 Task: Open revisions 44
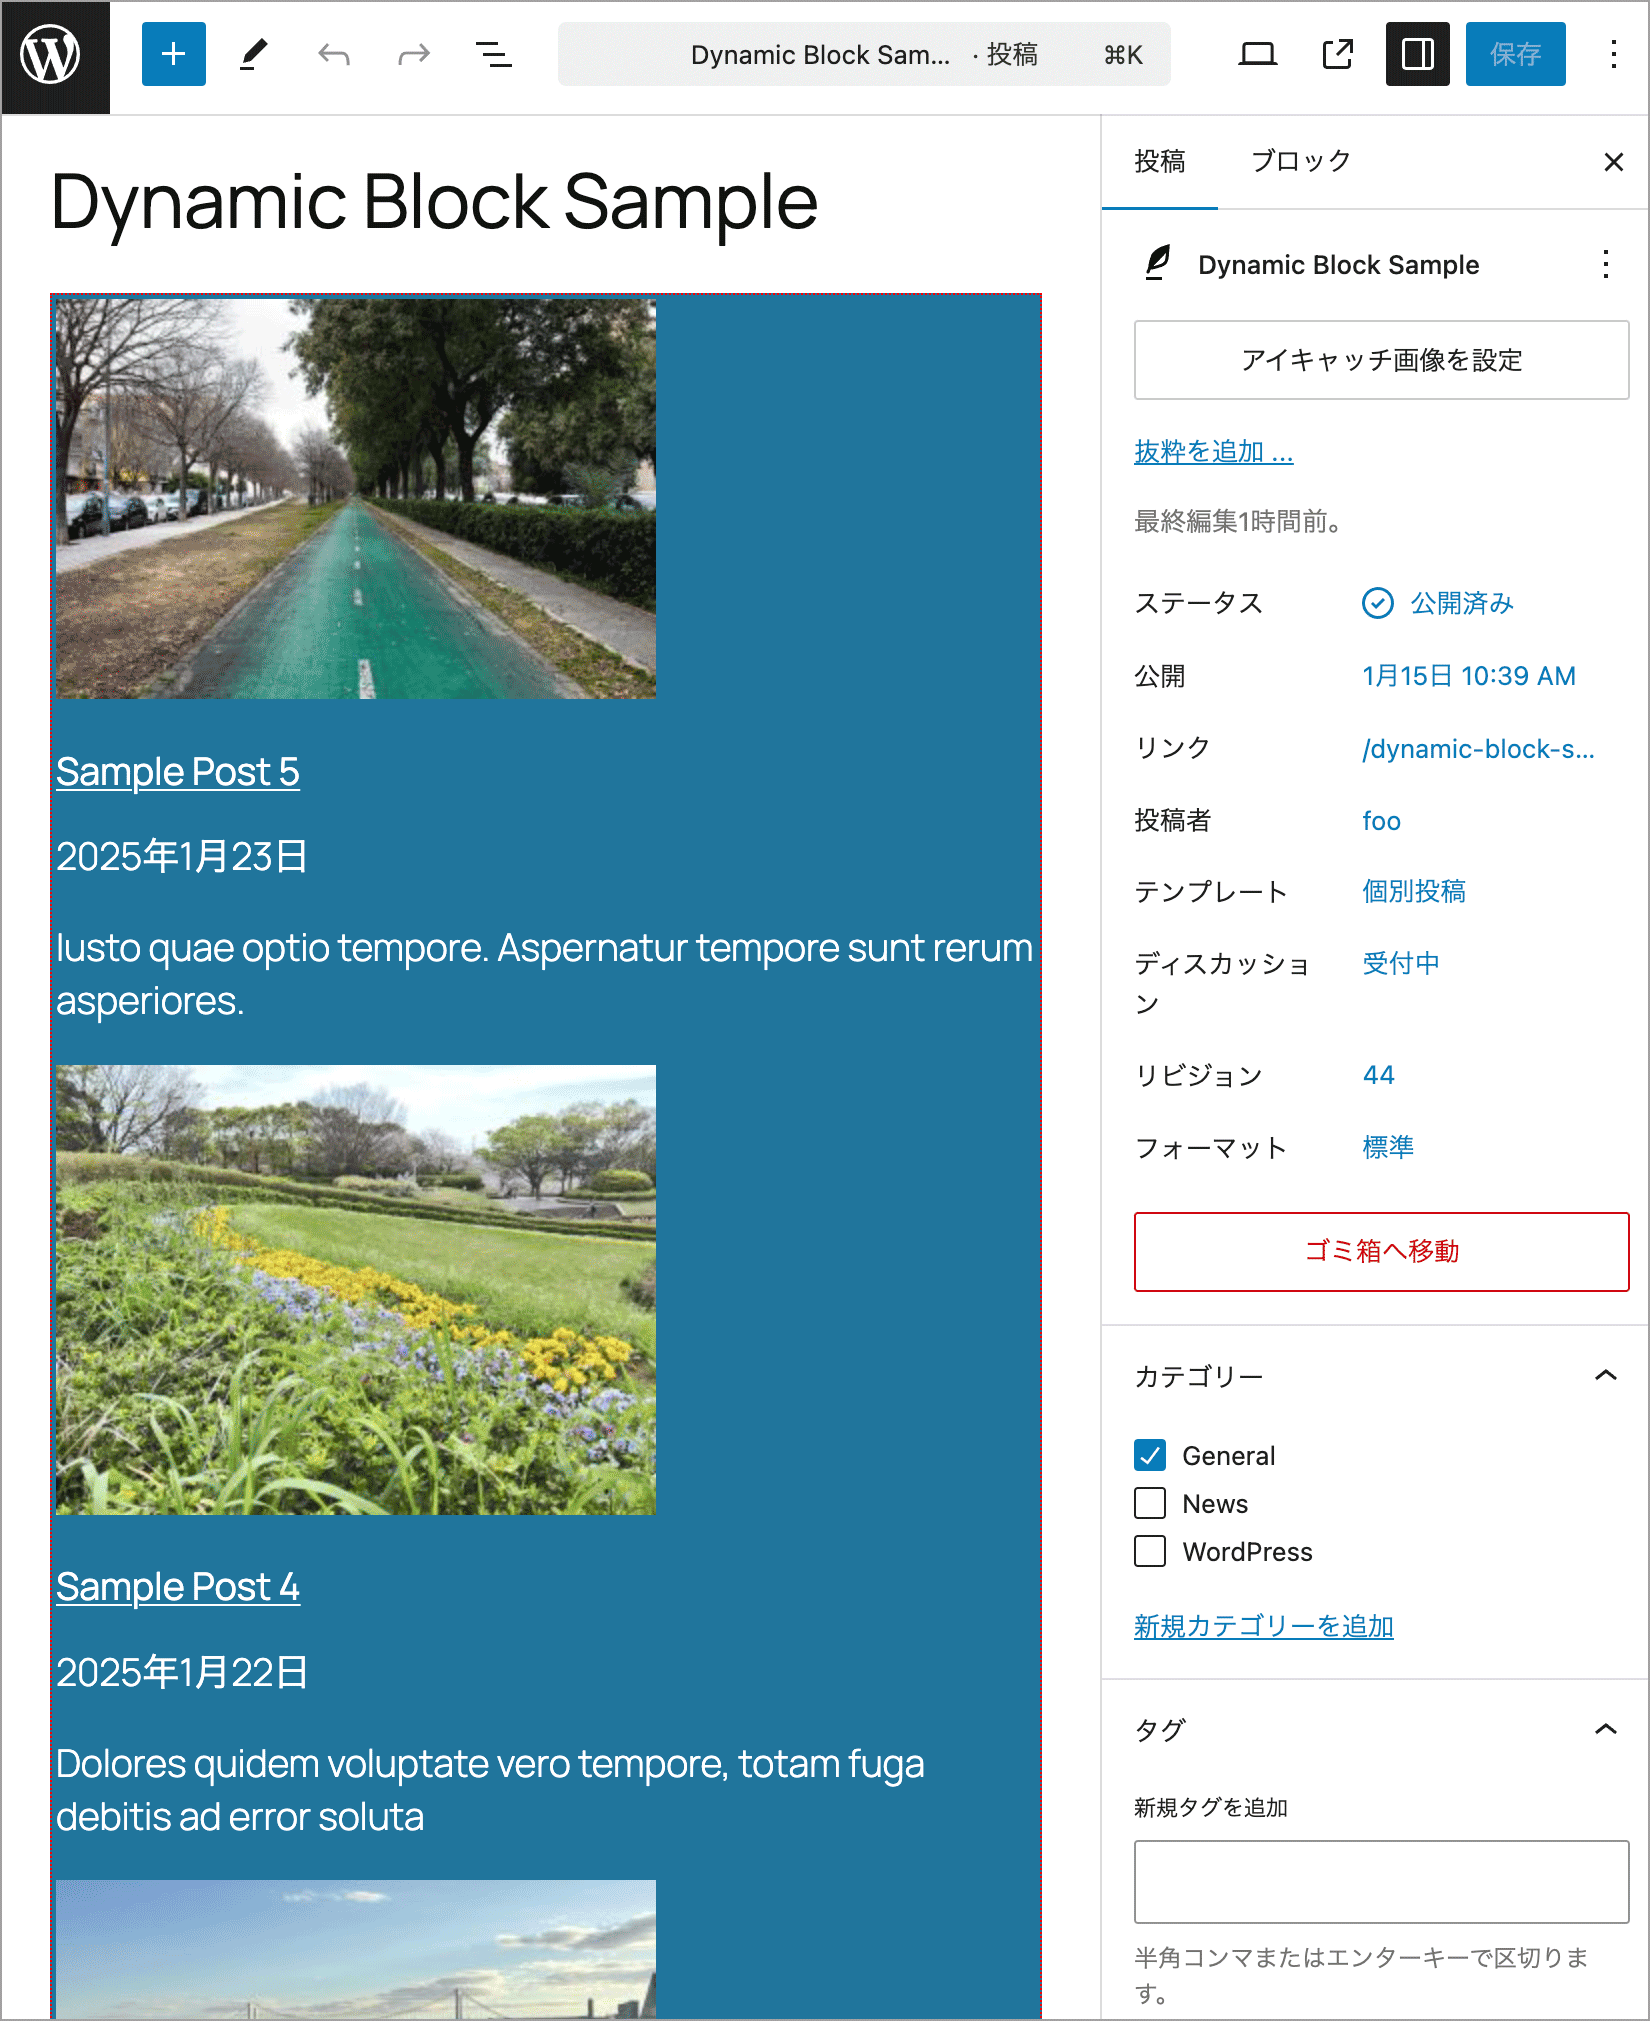1378,1075
